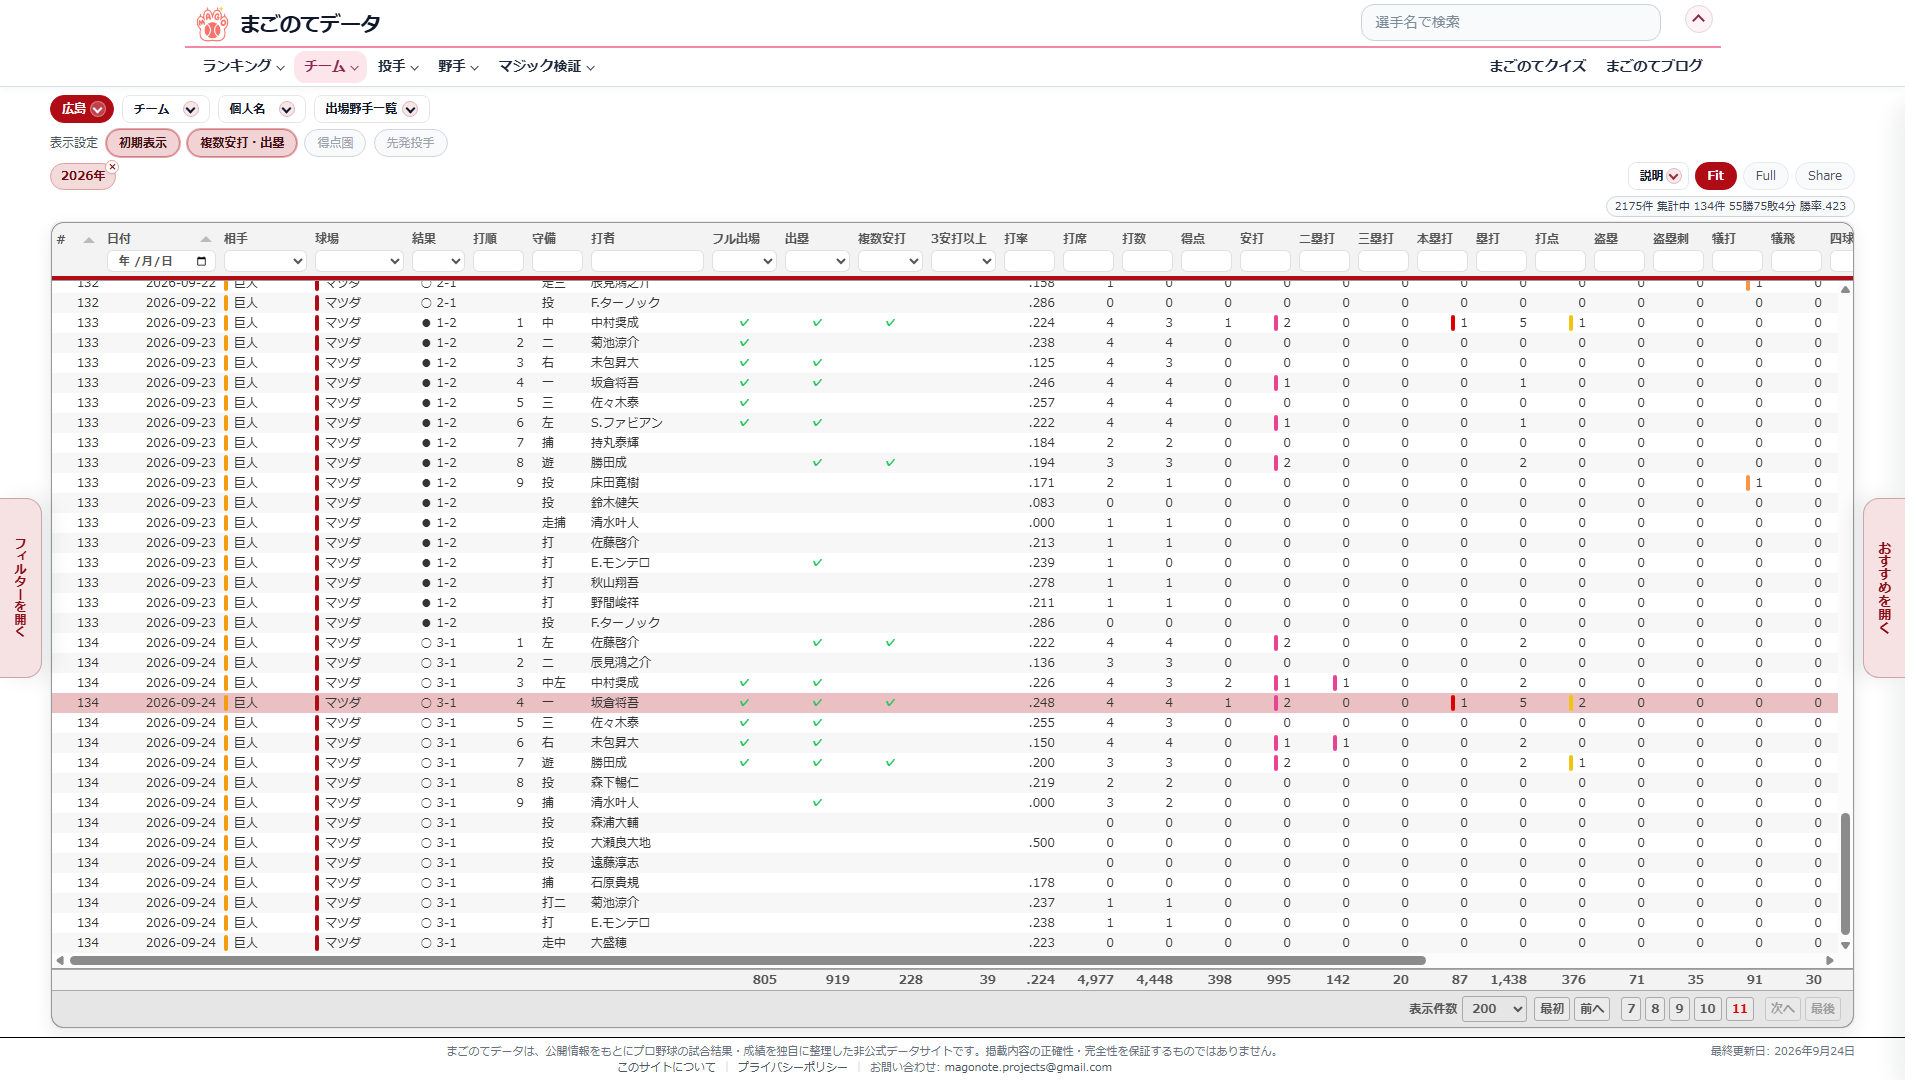Screen dimensions: 1920x1080
Task: Enable the 得点圏 display setting
Action: tap(335, 143)
